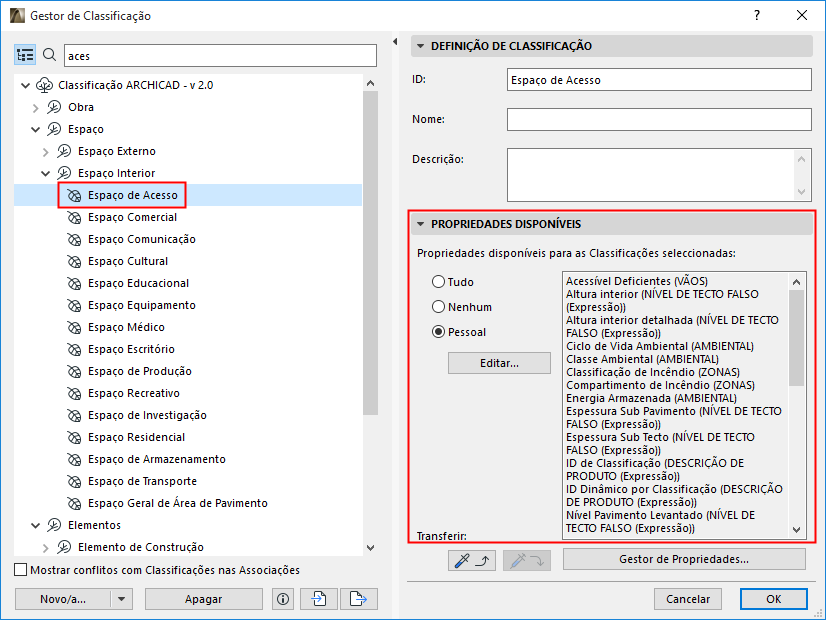Click Classe Ambiental (AMBIENTAL) in list
826x620 pixels.
click(642, 359)
